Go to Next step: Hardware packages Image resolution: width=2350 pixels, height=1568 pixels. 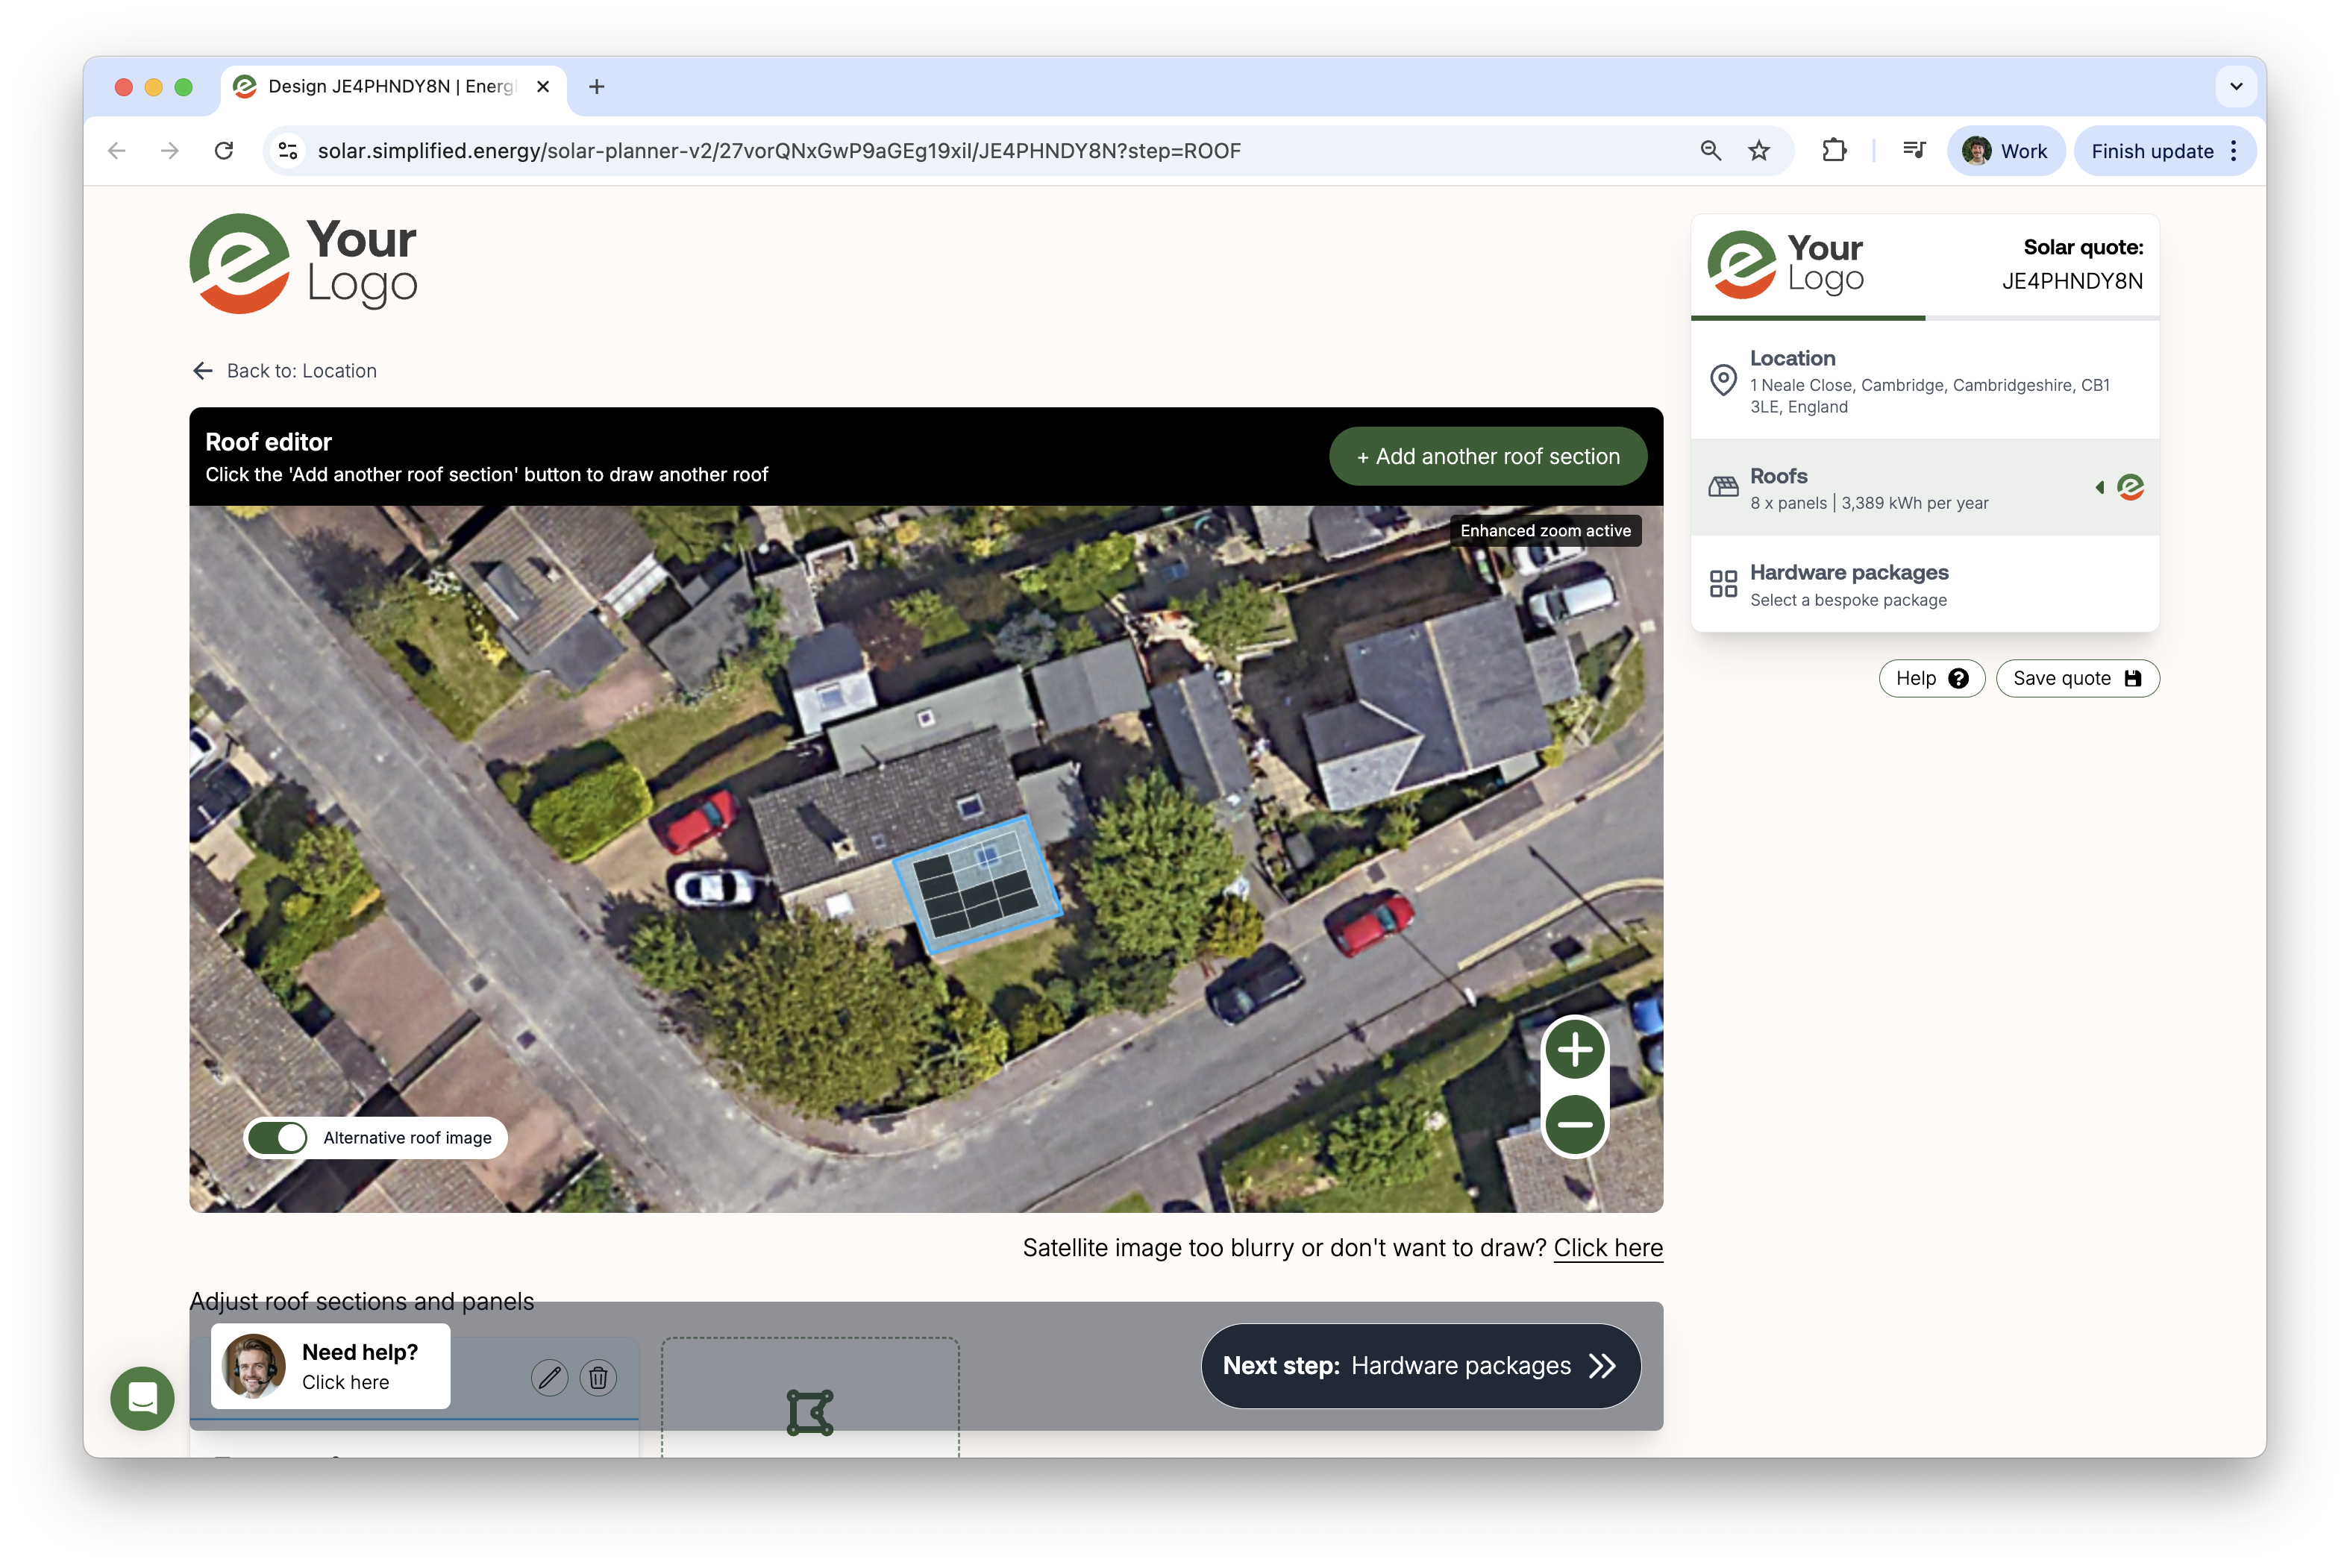pos(1420,1366)
